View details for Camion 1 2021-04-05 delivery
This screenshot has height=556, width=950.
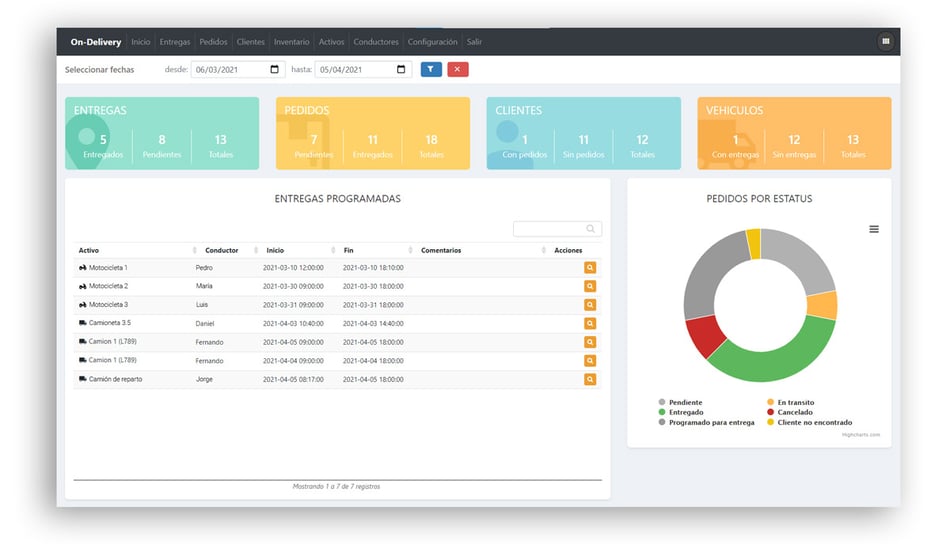coord(590,342)
